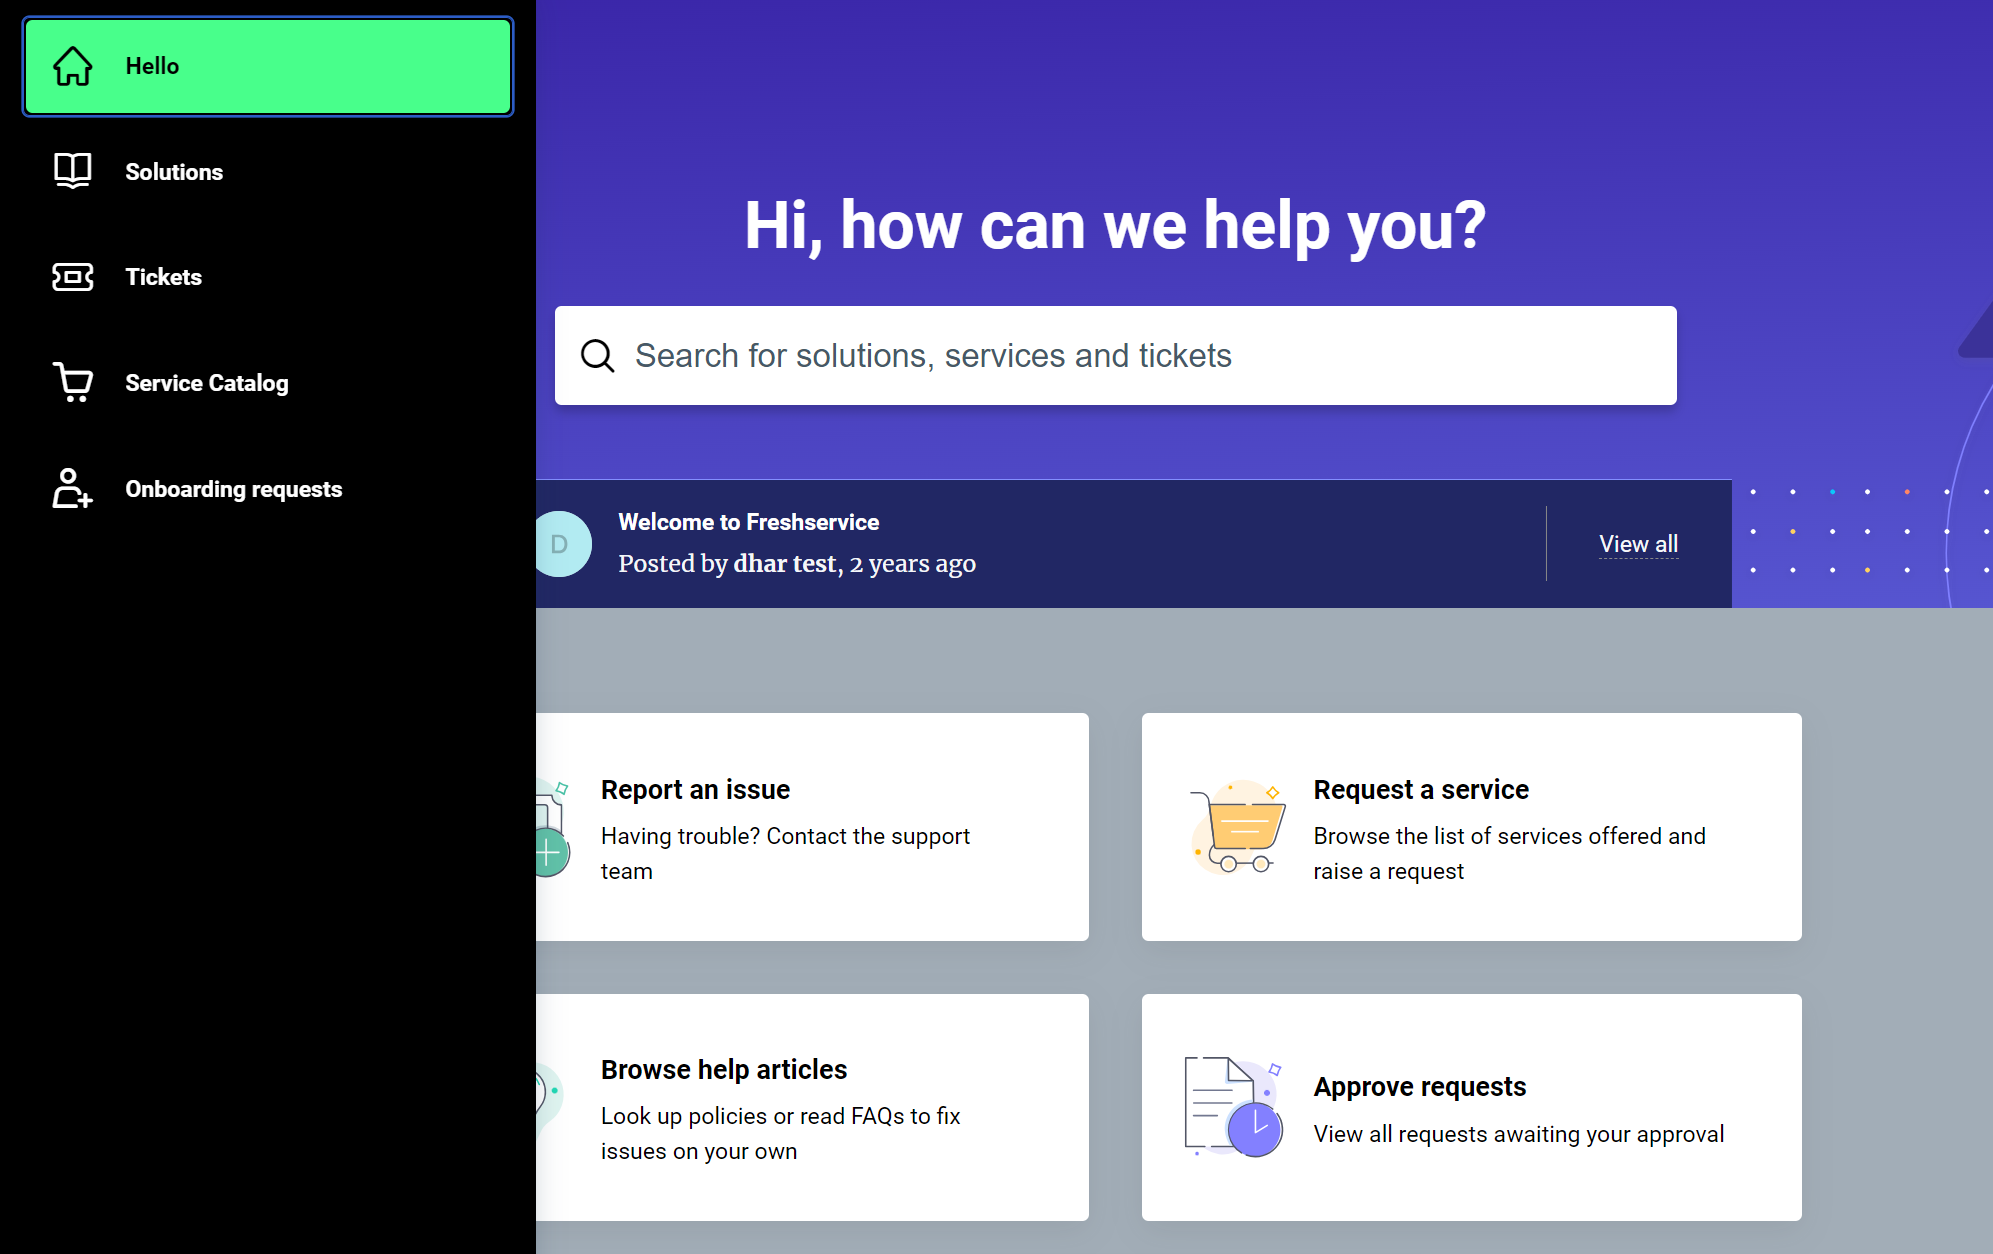Select the Service Catalog label in the sidebar
Image resolution: width=1993 pixels, height=1254 pixels.
click(207, 383)
